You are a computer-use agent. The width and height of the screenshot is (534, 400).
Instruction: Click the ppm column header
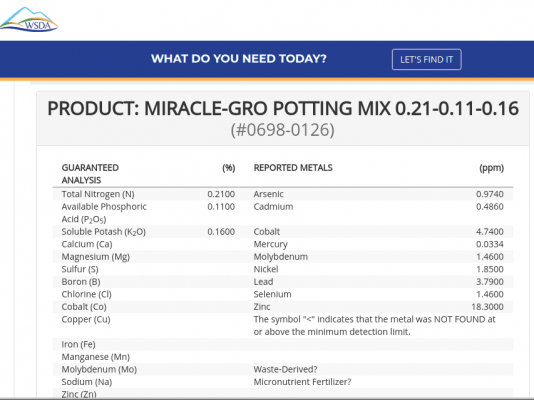(x=491, y=168)
